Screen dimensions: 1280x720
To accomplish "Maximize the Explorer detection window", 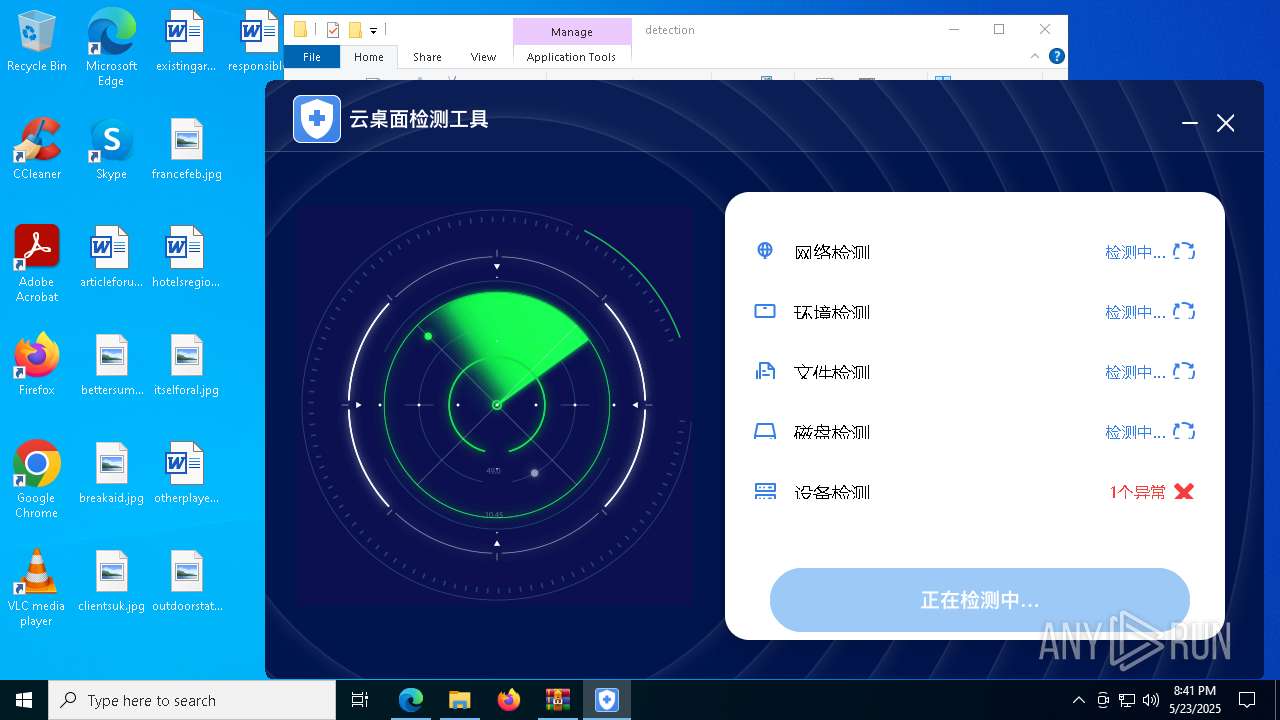I will coord(999,29).
